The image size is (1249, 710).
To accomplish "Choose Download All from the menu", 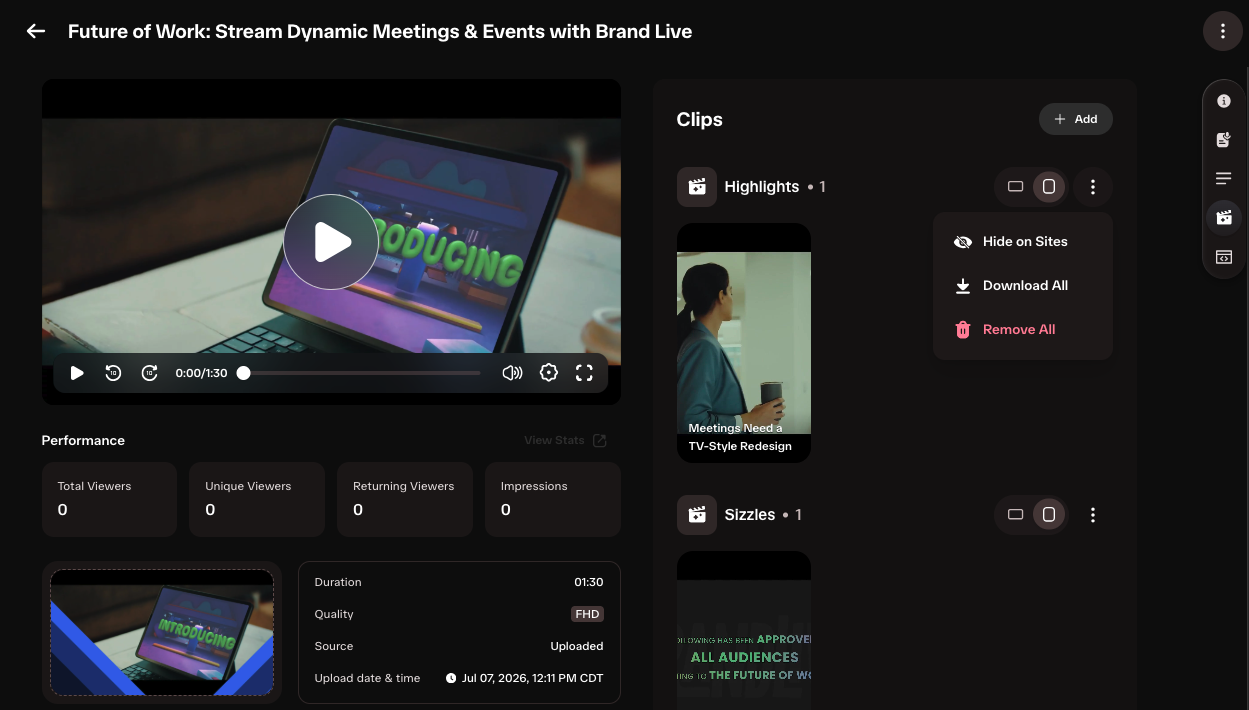I will (1023, 286).
